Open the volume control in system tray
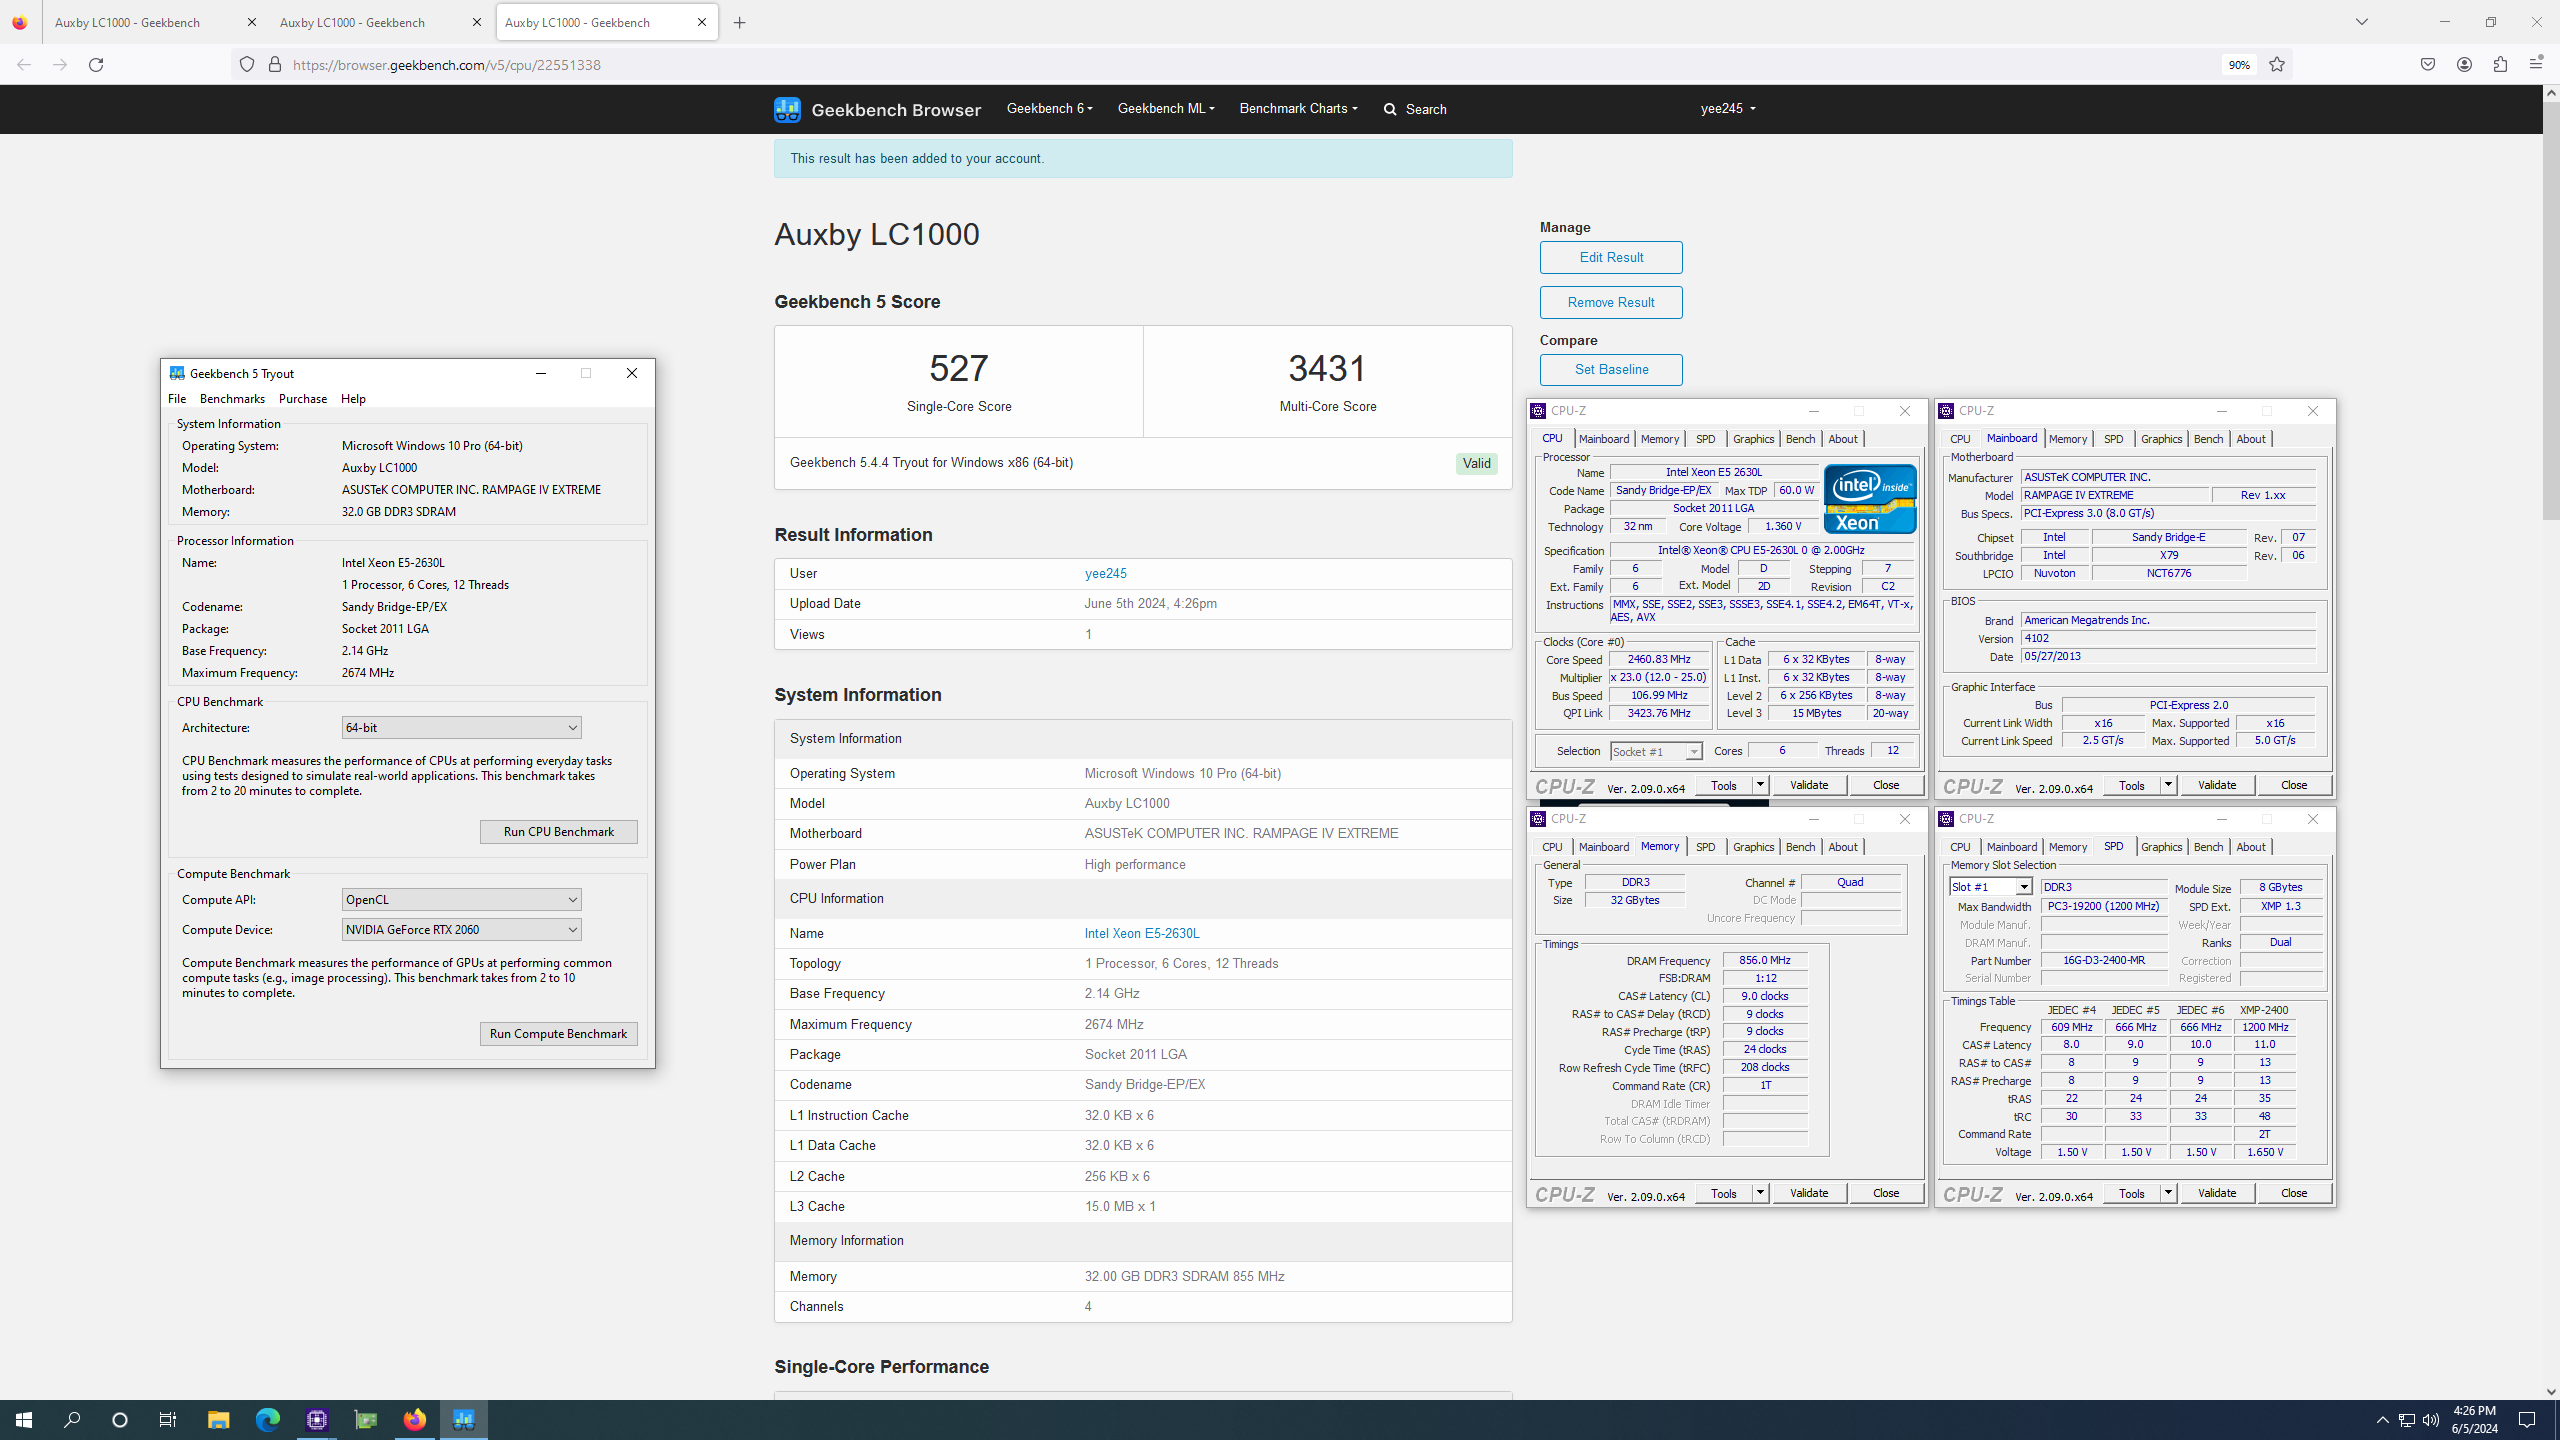This screenshot has width=2560, height=1440. pyautogui.click(x=2431, y=1420)
